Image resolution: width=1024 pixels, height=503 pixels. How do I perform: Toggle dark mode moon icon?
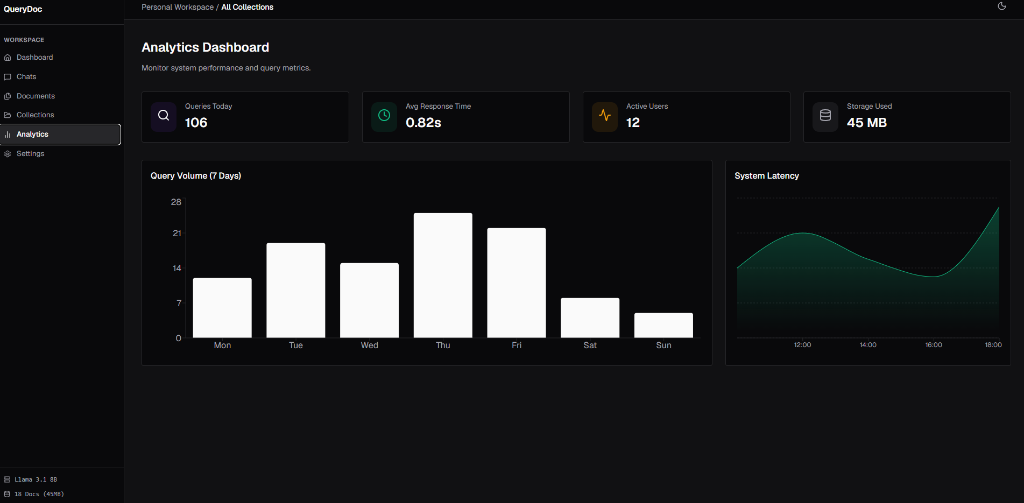click(1002, 6)
